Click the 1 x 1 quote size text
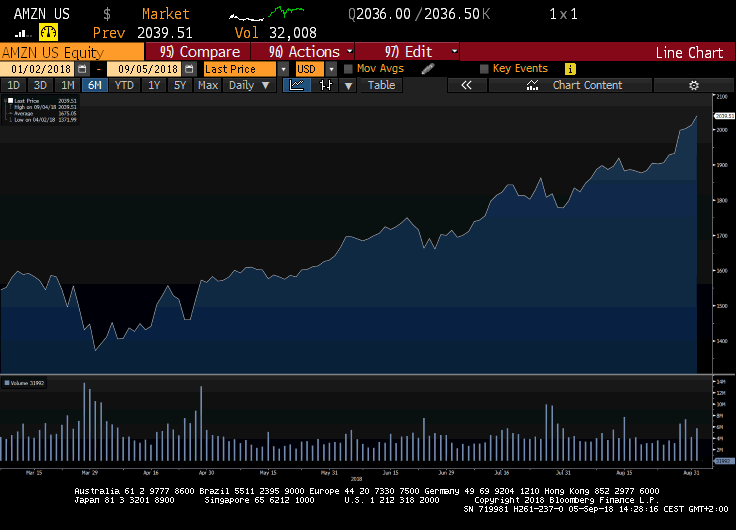736x530 pixels. point(563,14)
